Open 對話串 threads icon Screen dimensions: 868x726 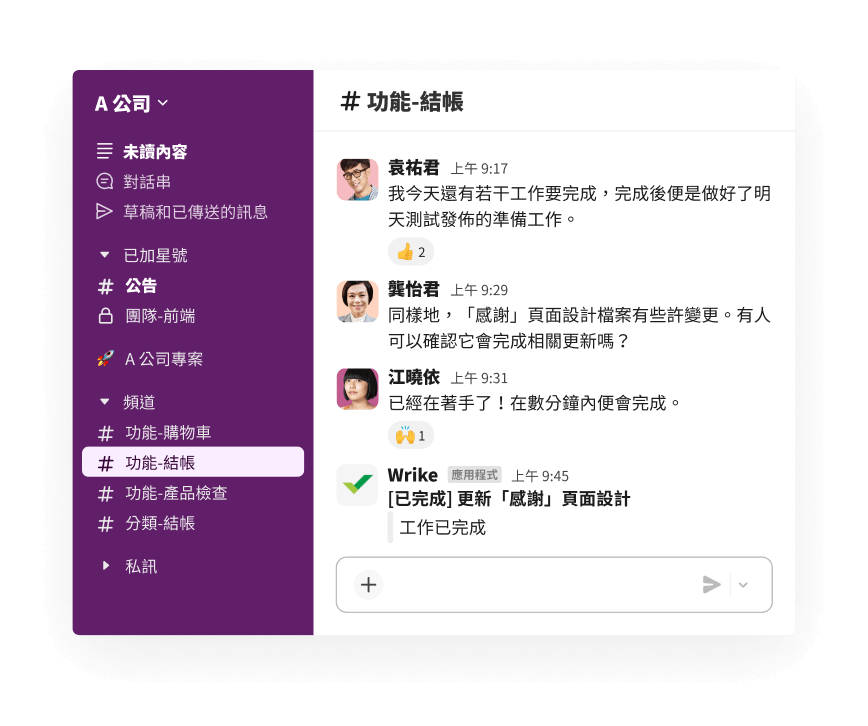coord(105,181)
